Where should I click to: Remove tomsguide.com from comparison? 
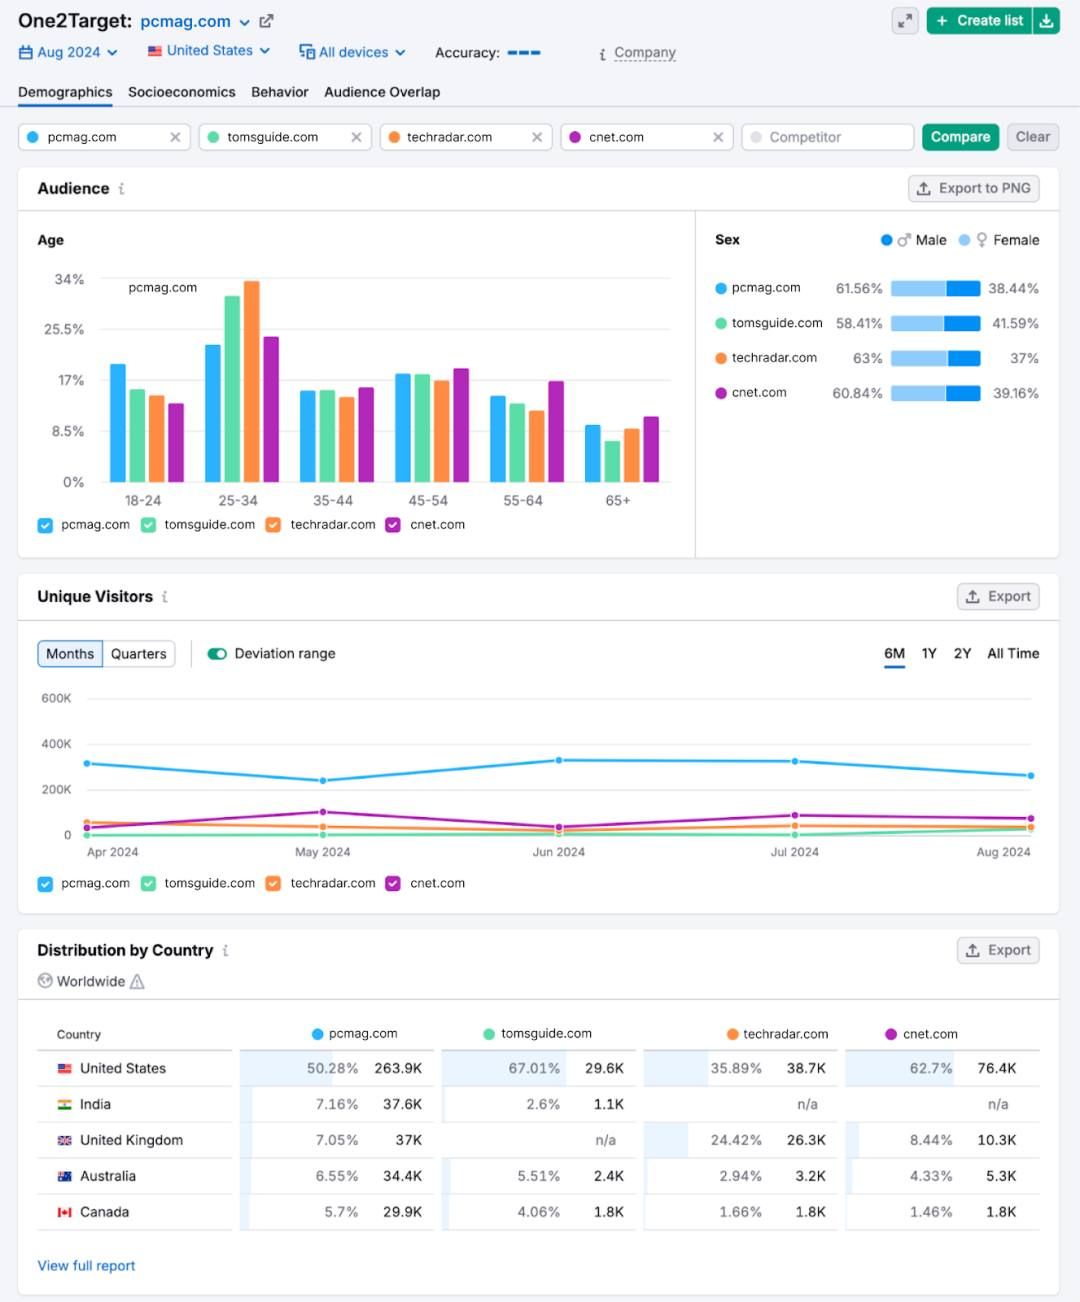(x=356, y=137)
